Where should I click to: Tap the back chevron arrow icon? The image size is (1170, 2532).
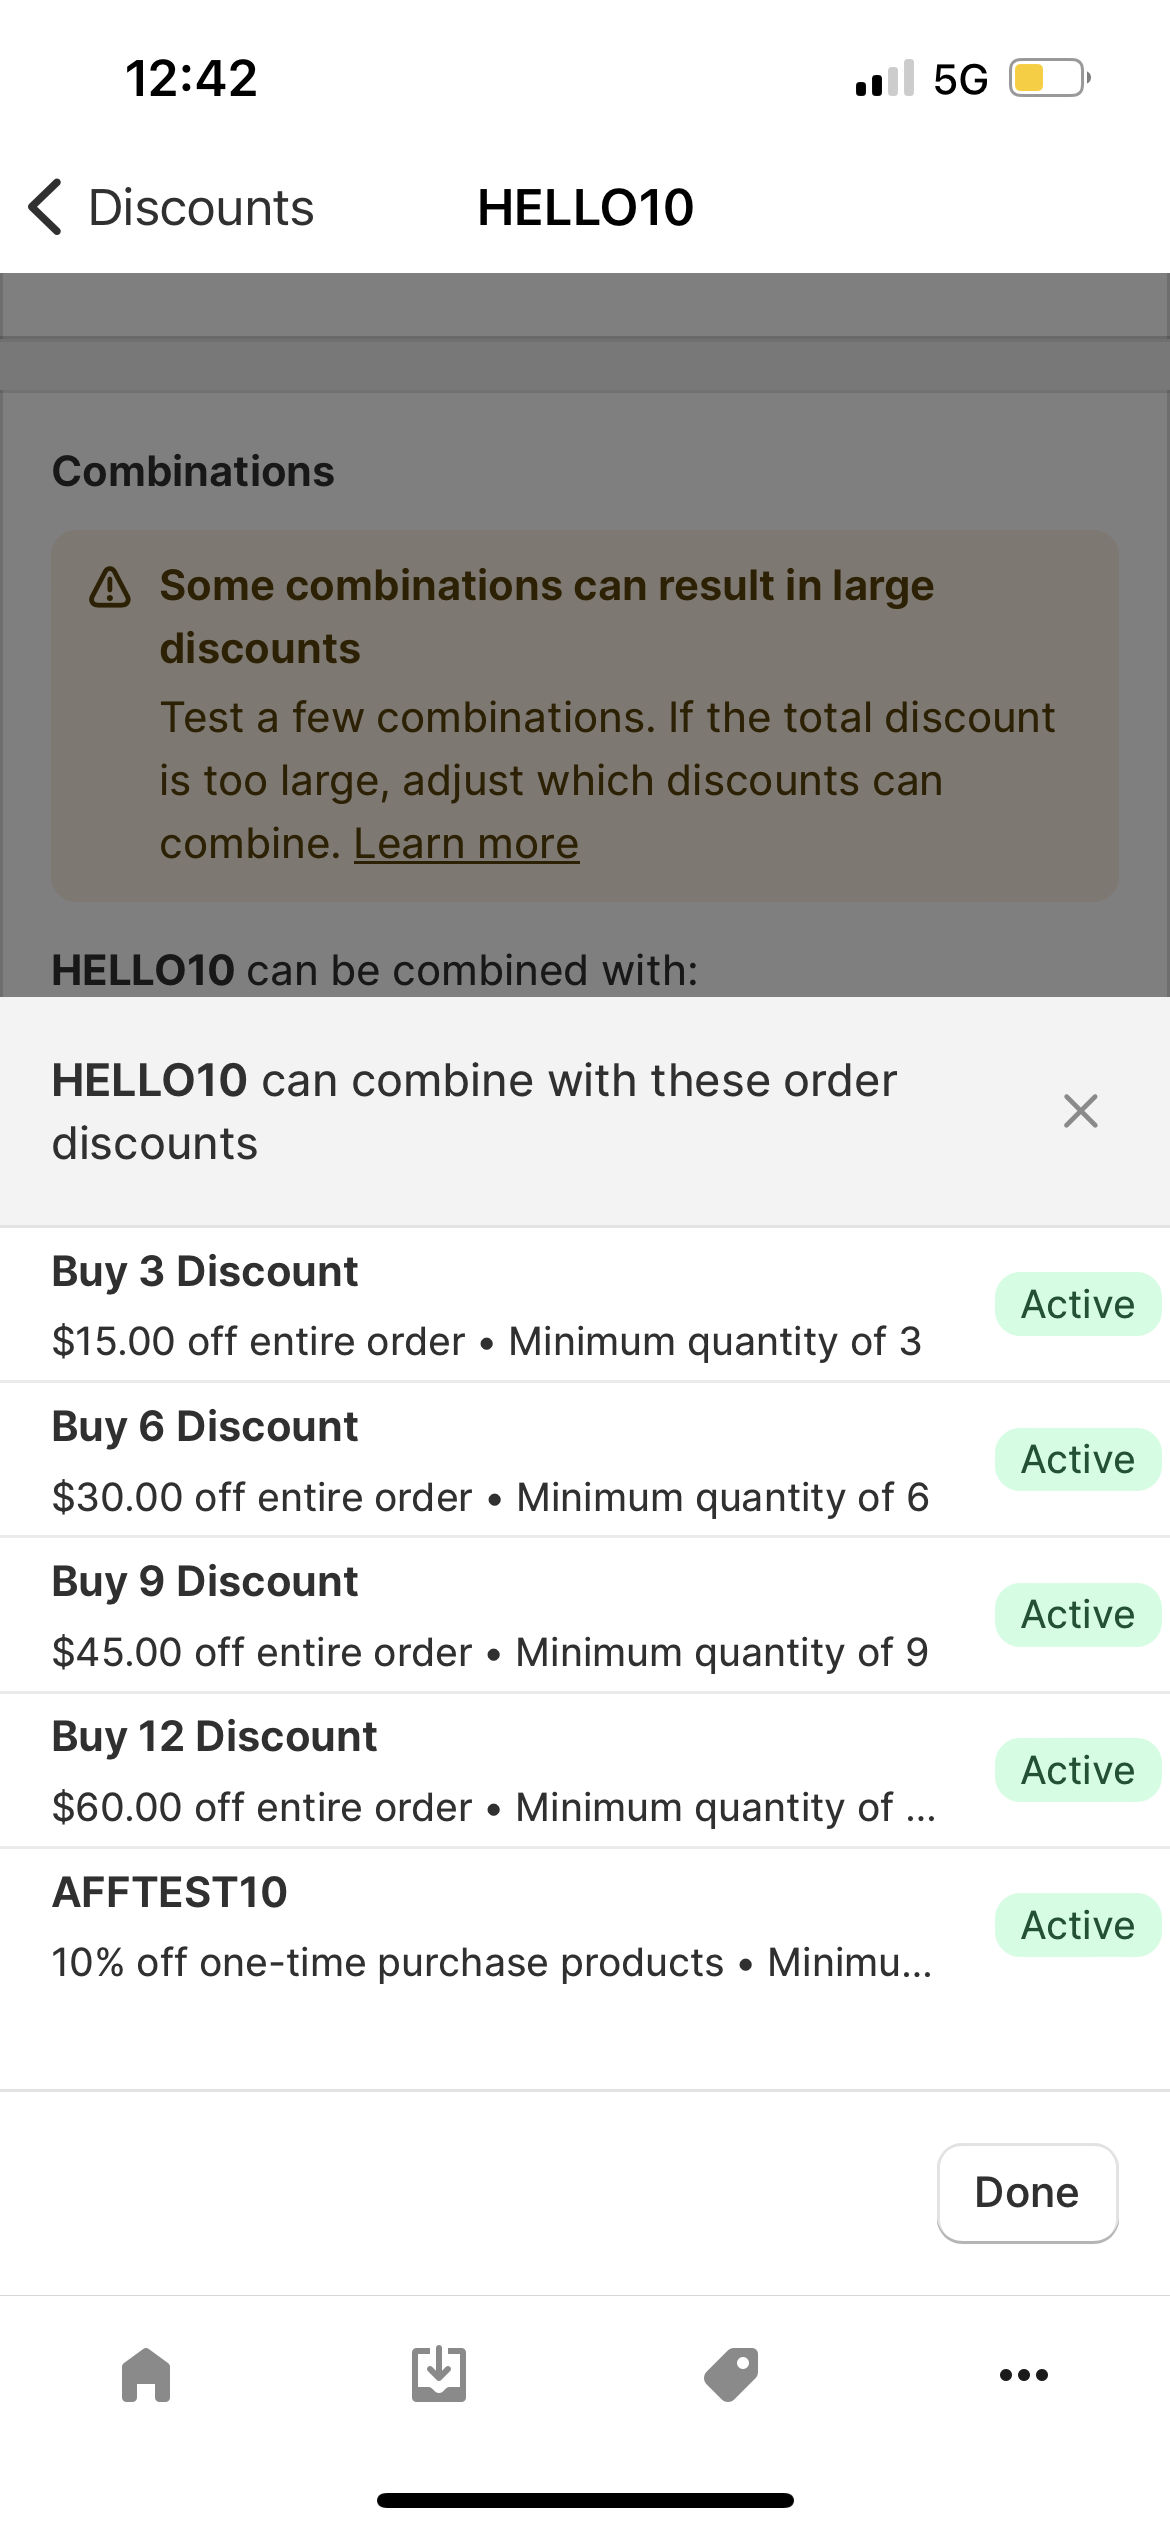point(46,208)
